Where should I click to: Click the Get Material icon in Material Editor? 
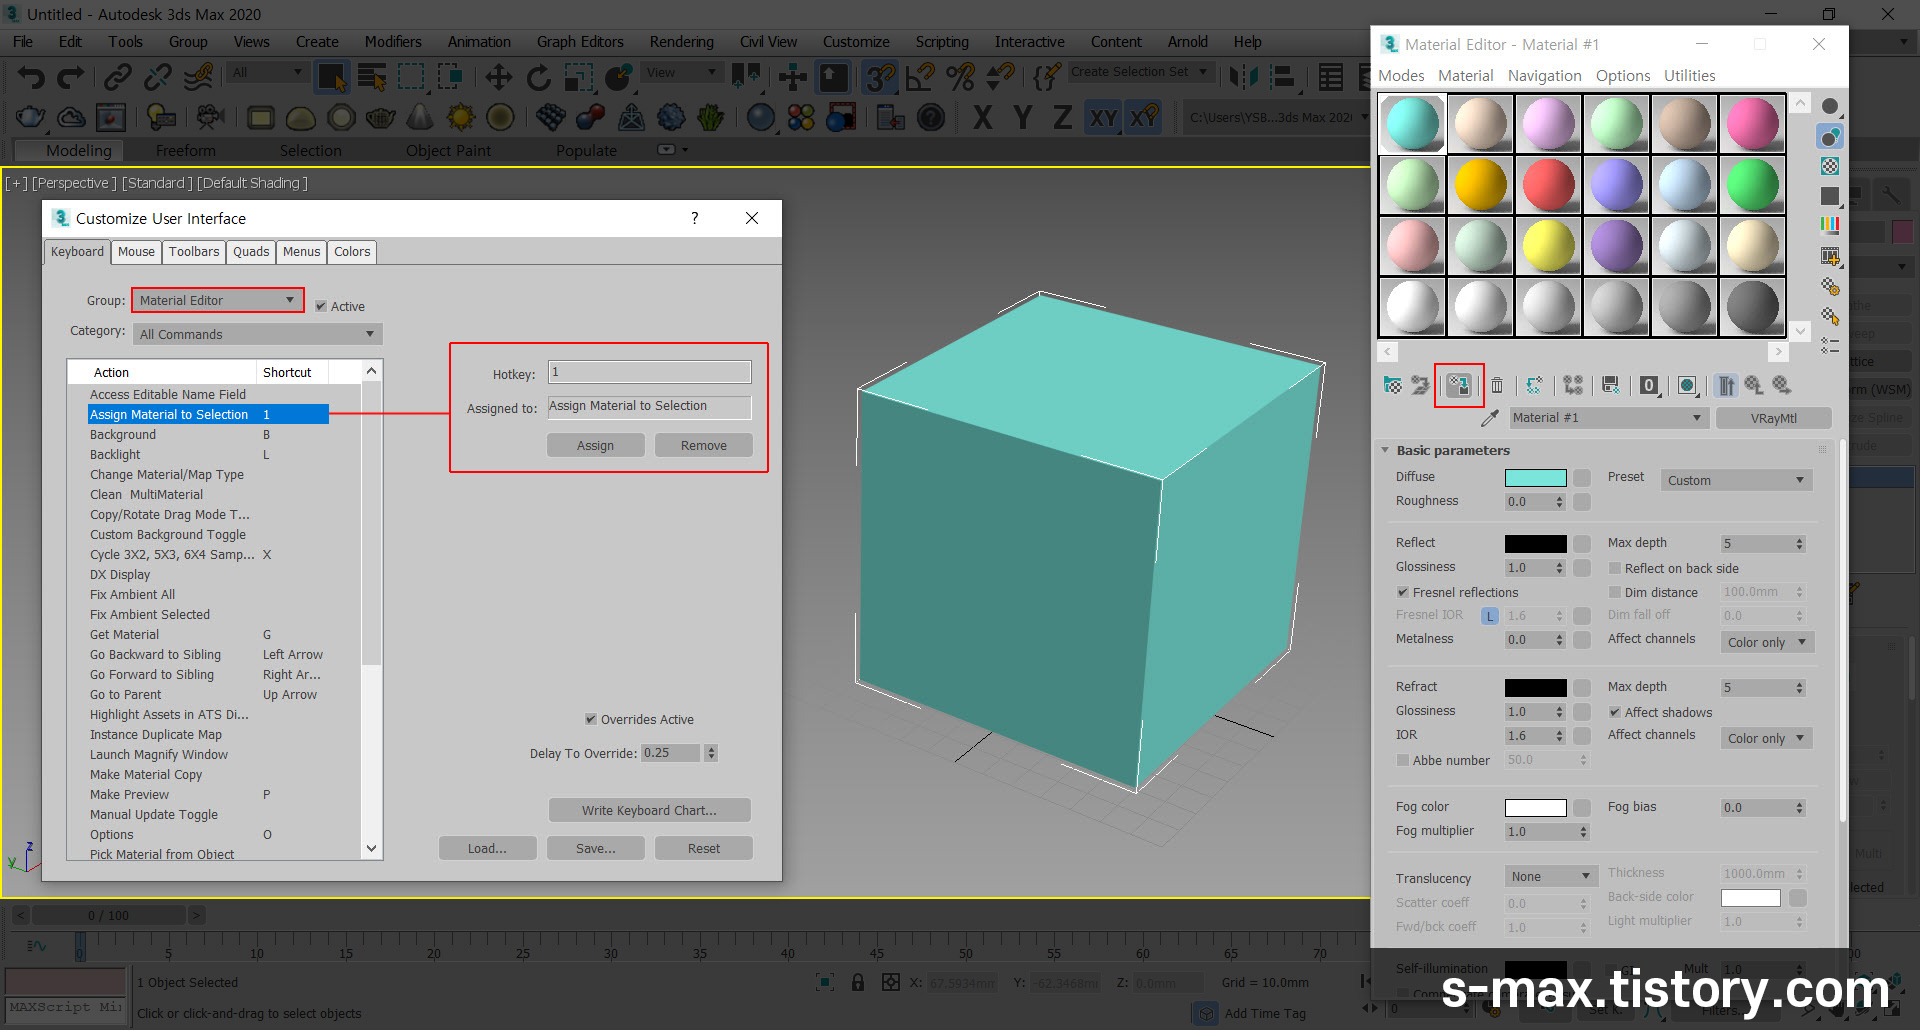[x=1392, y=385]
